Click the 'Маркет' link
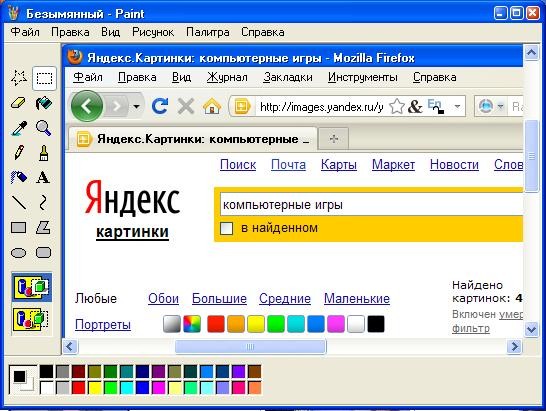Viewport: 546px width, 411px height. point(393,164)
